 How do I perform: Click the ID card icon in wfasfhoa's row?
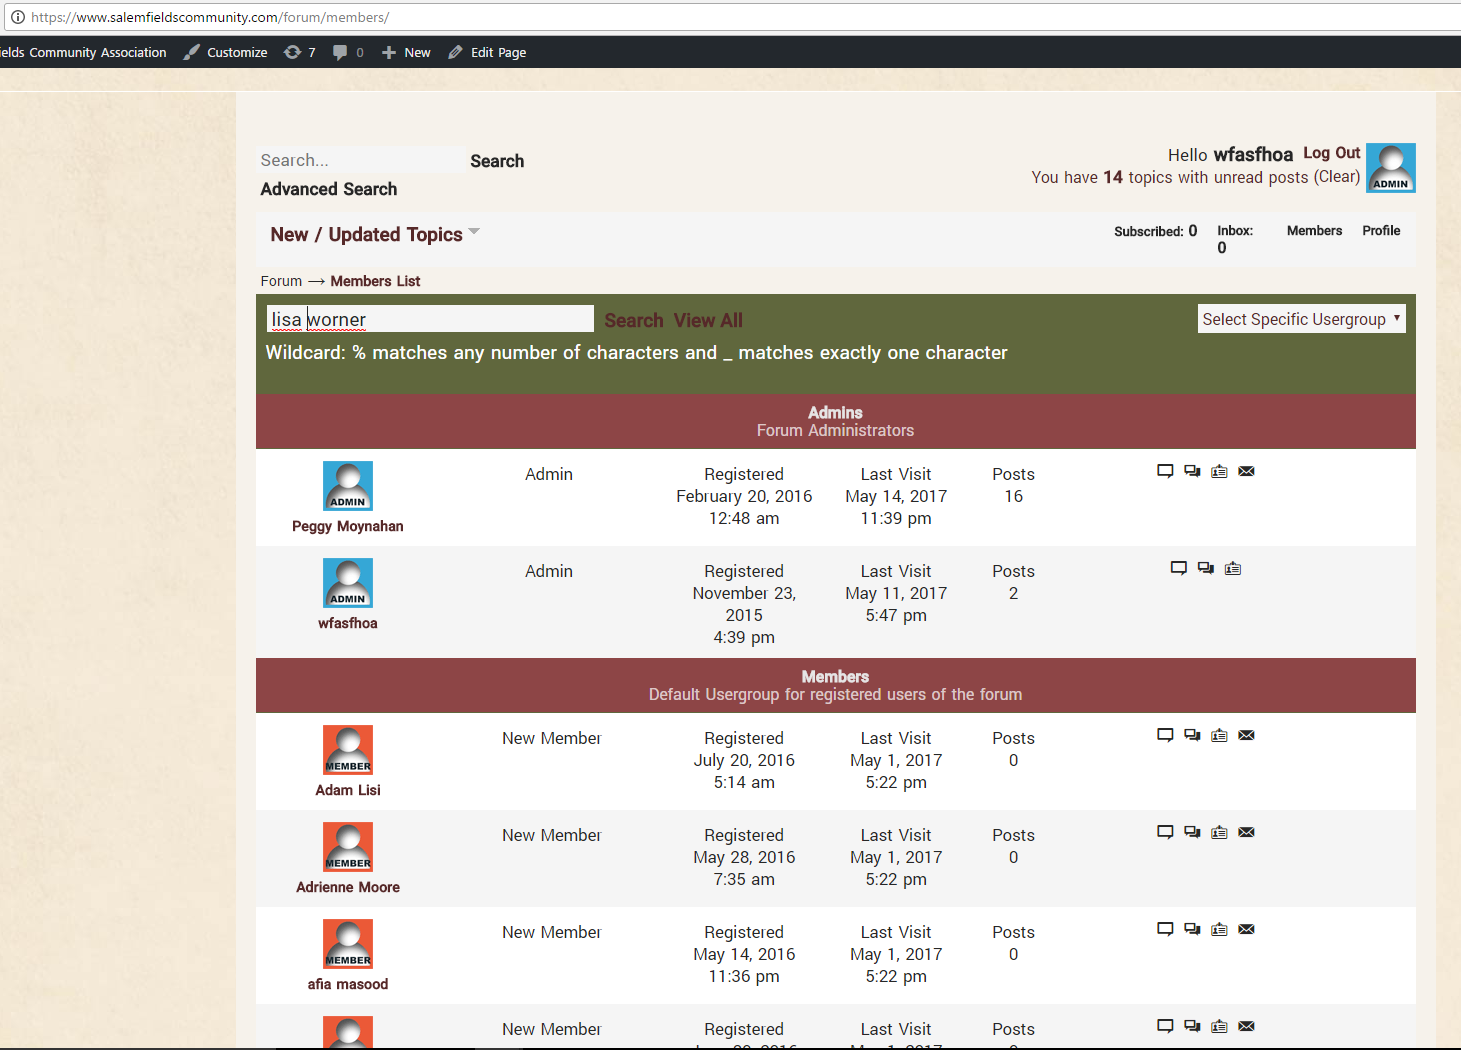point(1233,568)
